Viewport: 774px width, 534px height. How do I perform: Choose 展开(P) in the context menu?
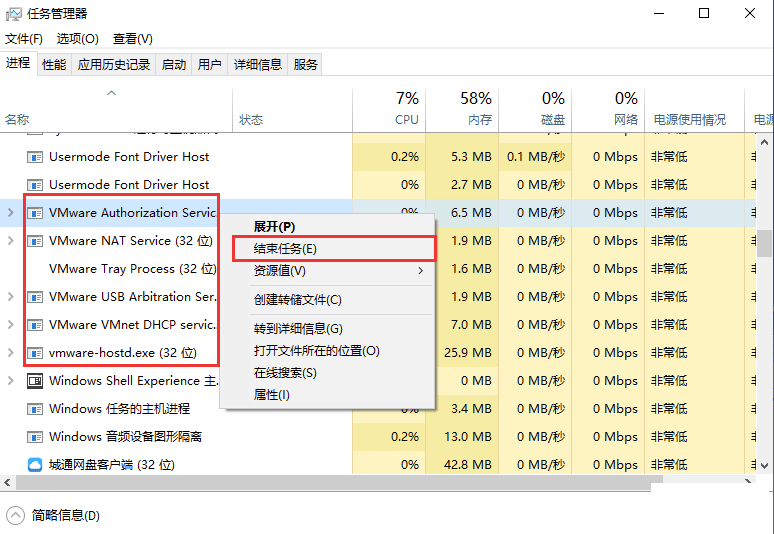tap(327, 227)
